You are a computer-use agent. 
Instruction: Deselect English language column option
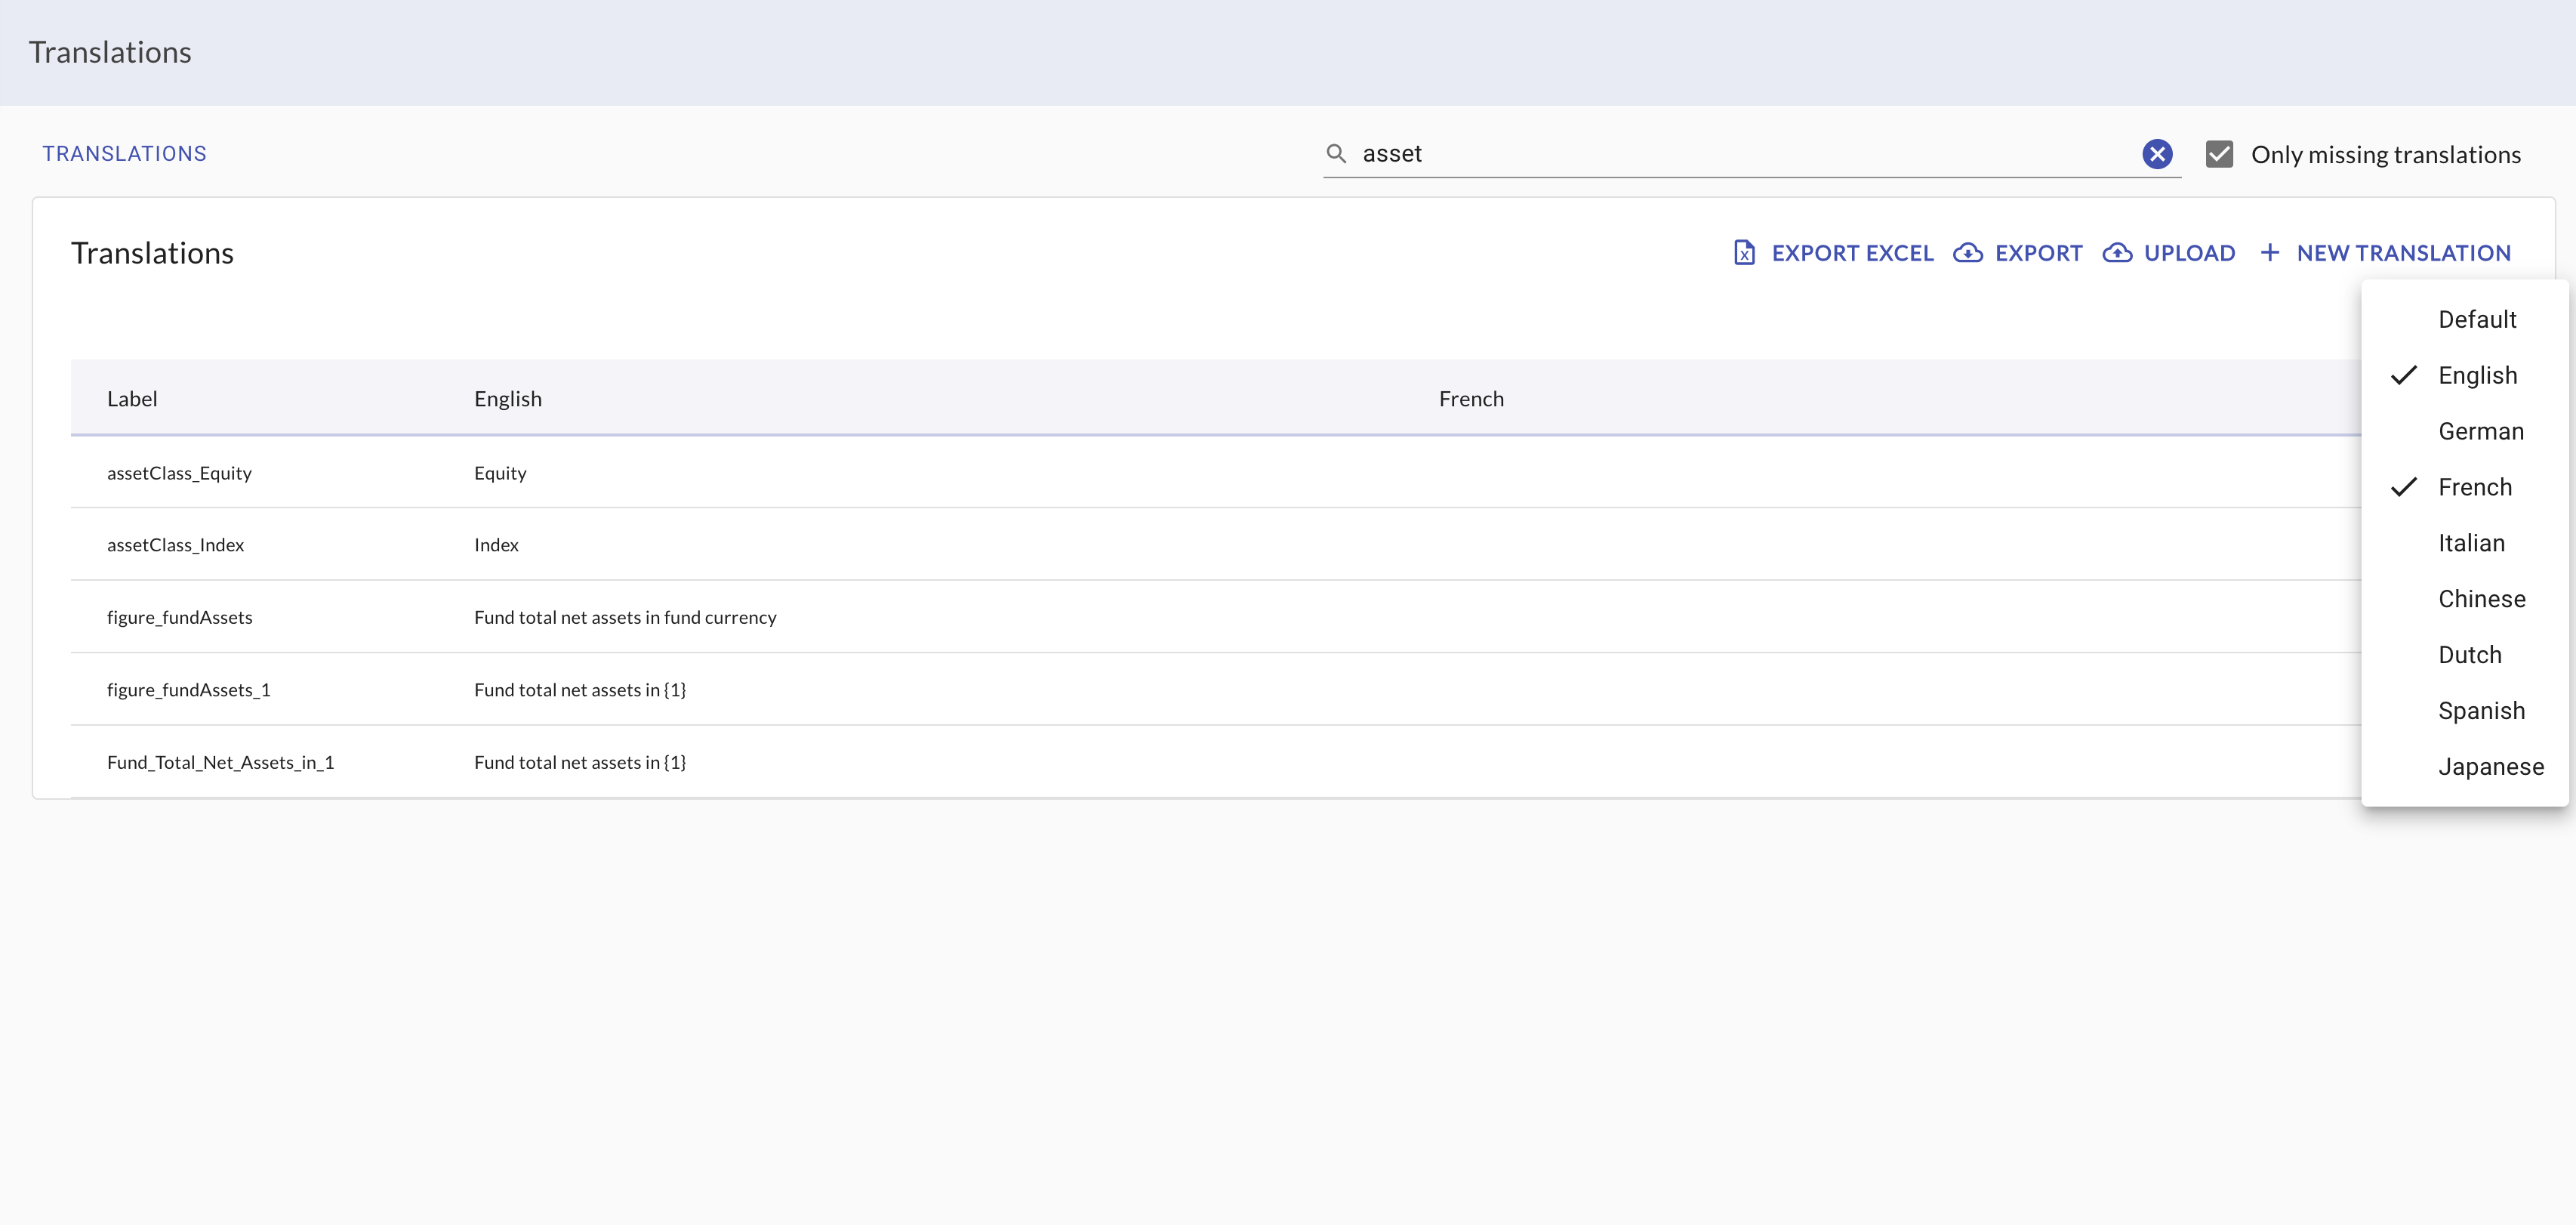point(2477,375)
